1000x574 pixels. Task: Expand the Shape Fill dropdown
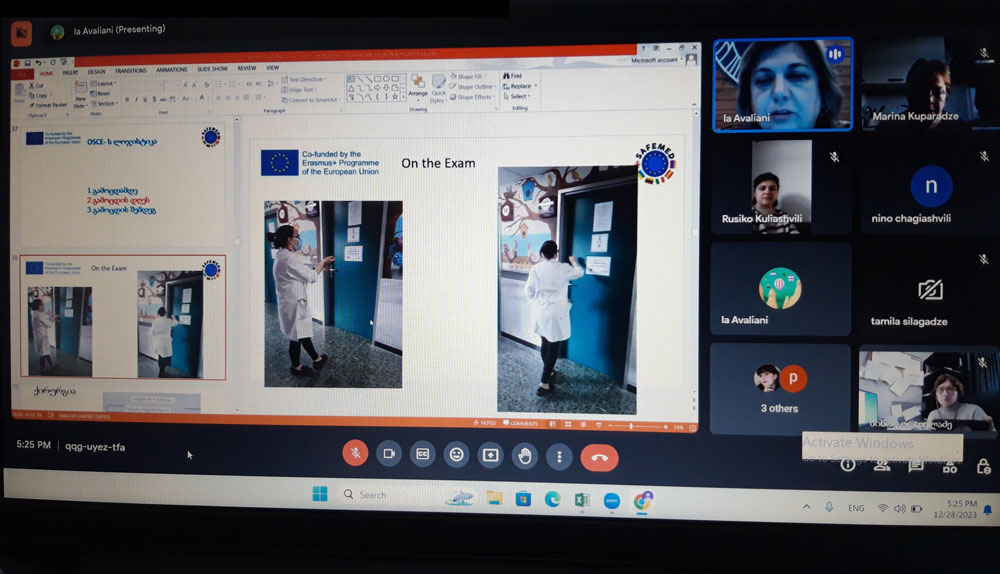(x=472, y=76)
